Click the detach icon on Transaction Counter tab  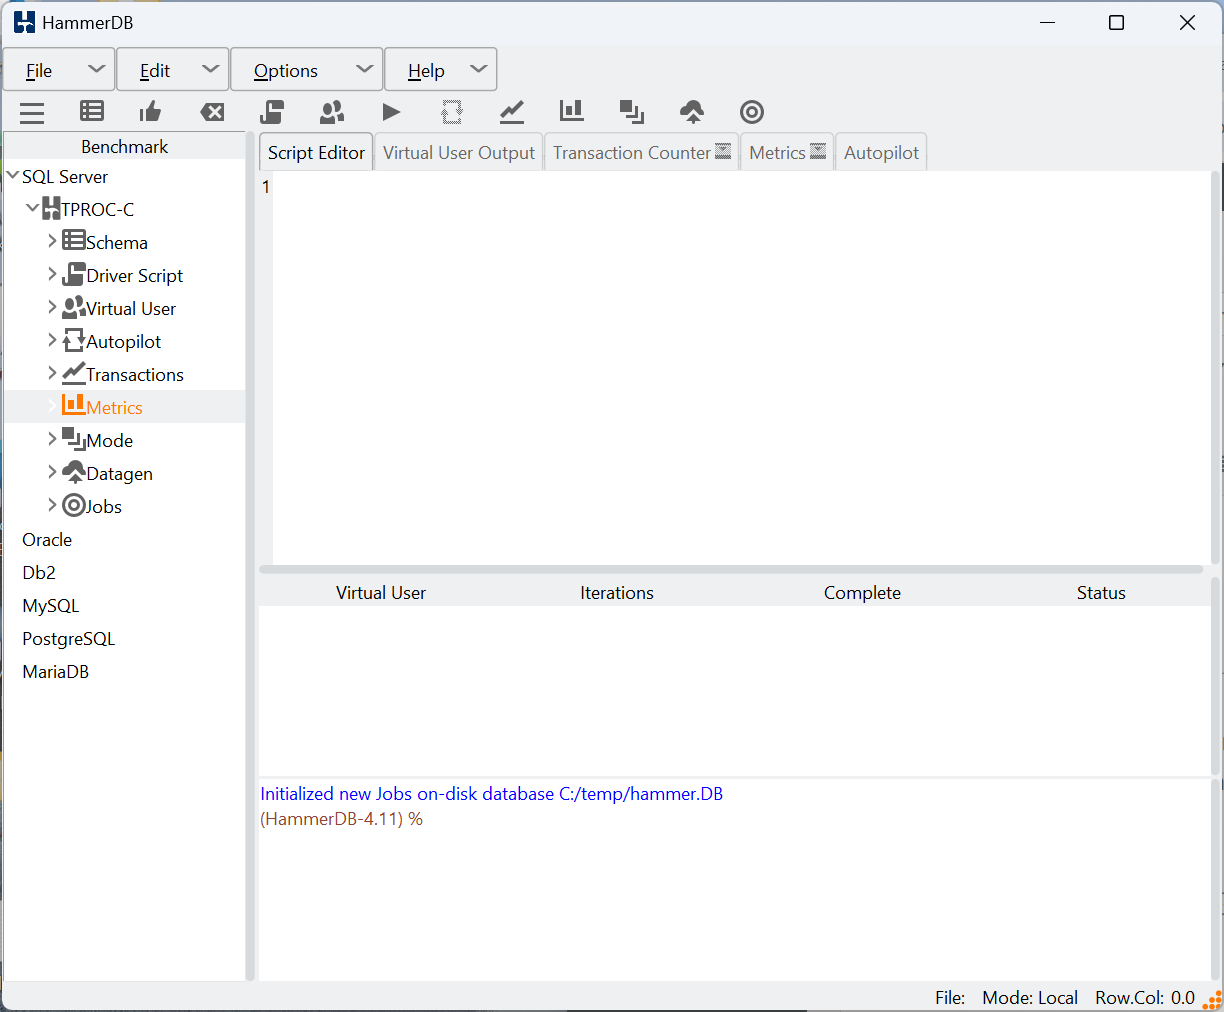(723, 151)
